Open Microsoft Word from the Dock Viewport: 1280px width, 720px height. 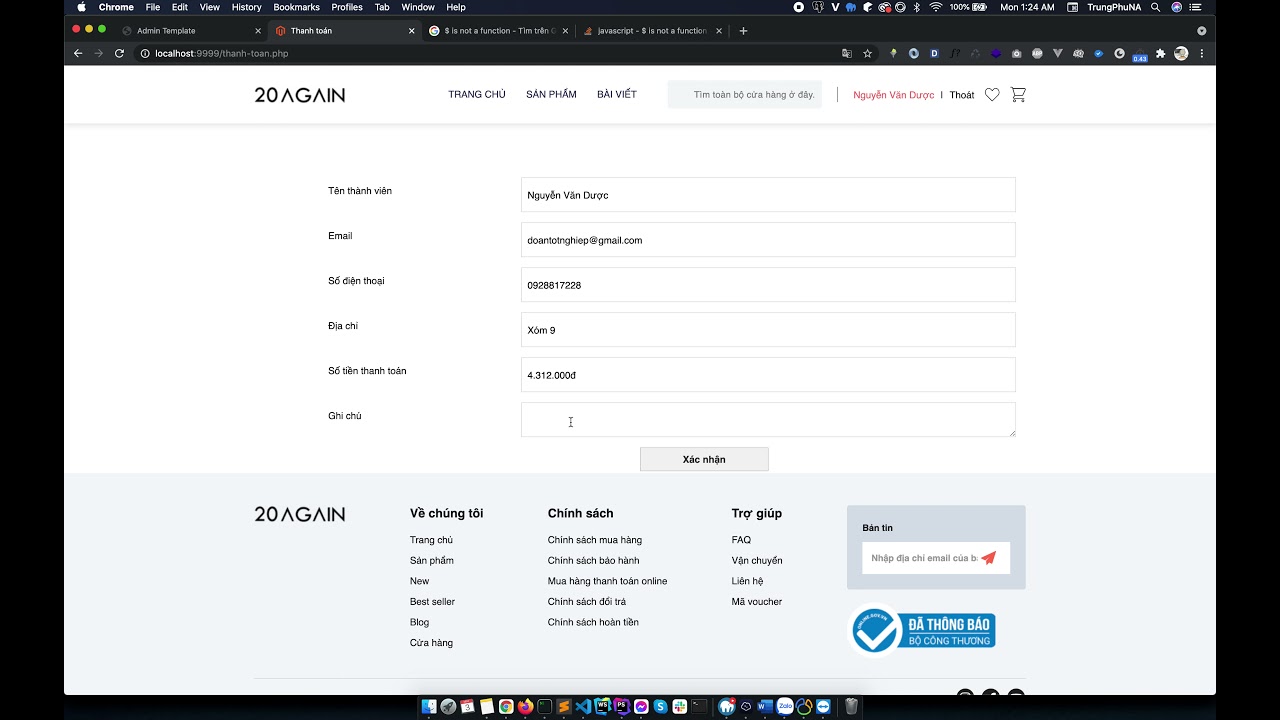click(765, 707)
